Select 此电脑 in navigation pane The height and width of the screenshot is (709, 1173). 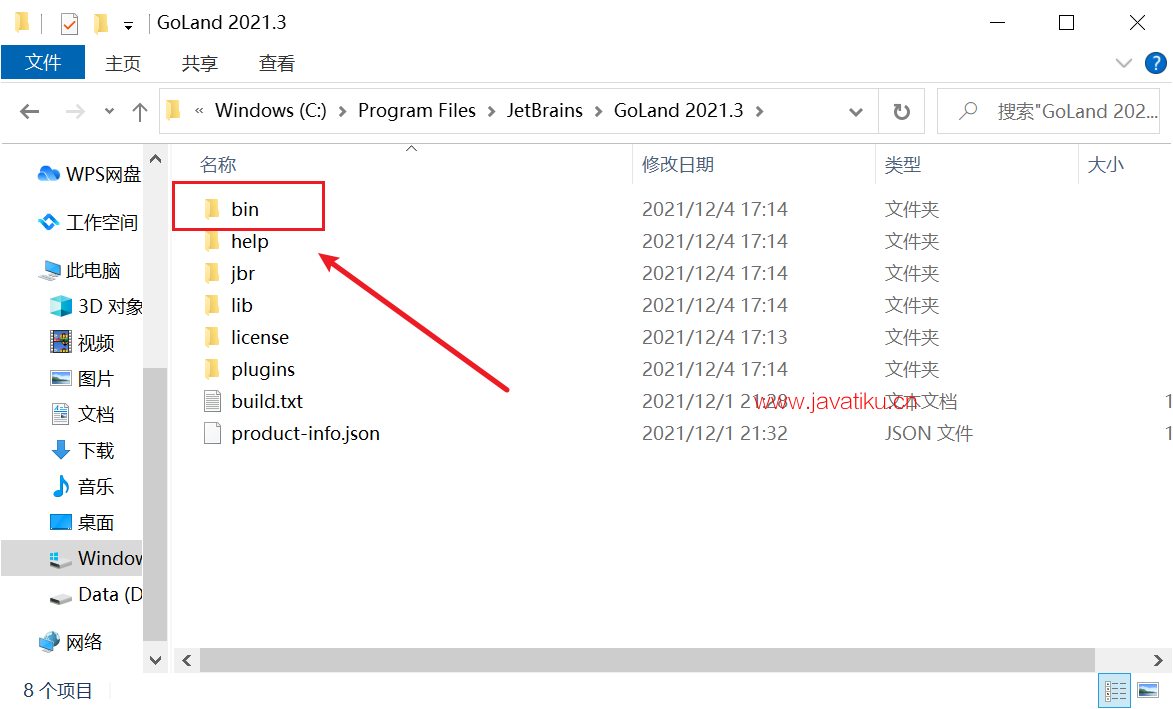tap(80, 271)
